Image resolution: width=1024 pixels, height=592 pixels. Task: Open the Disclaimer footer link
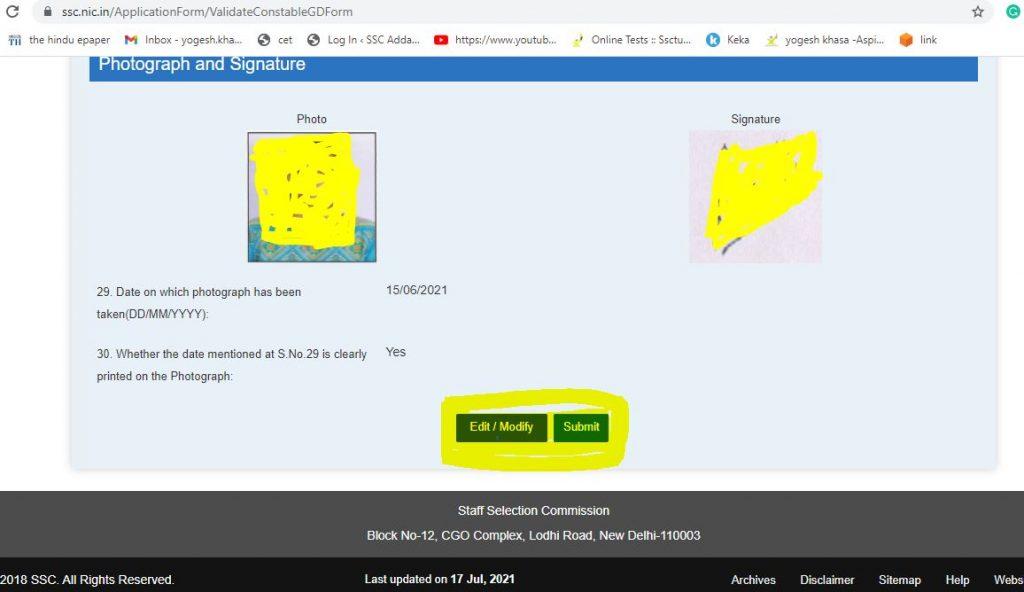click(x=827, y=580)
